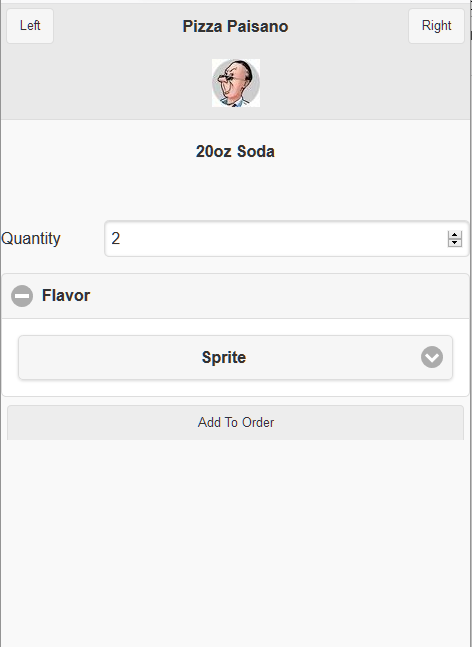Image resolution: width=472 pixels, height=647 pixels.
Task: Click the Right header button
Action: [437, 26]
